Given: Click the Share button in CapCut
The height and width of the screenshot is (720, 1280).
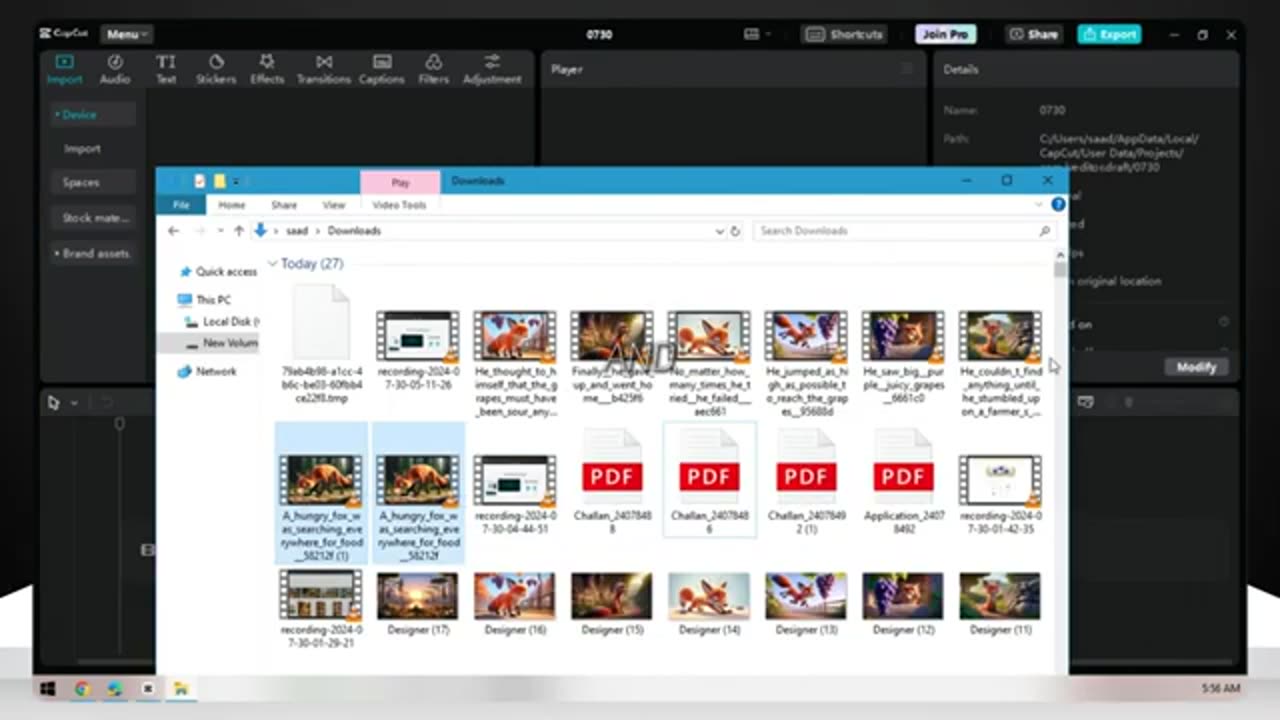Looking at the screenshot, I should [x=1034, y=34].
